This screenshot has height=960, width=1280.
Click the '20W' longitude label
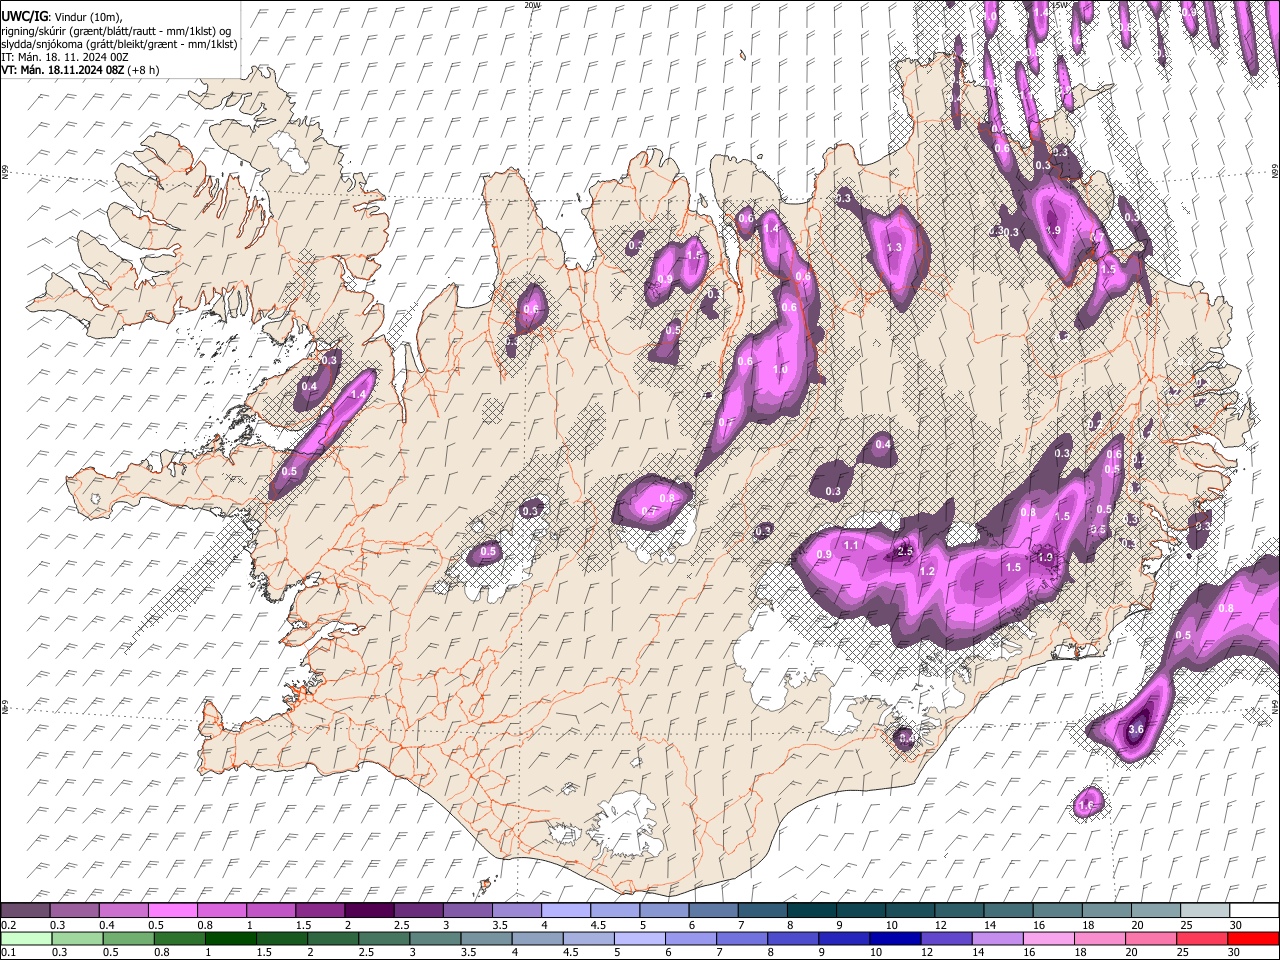[531, 5]
